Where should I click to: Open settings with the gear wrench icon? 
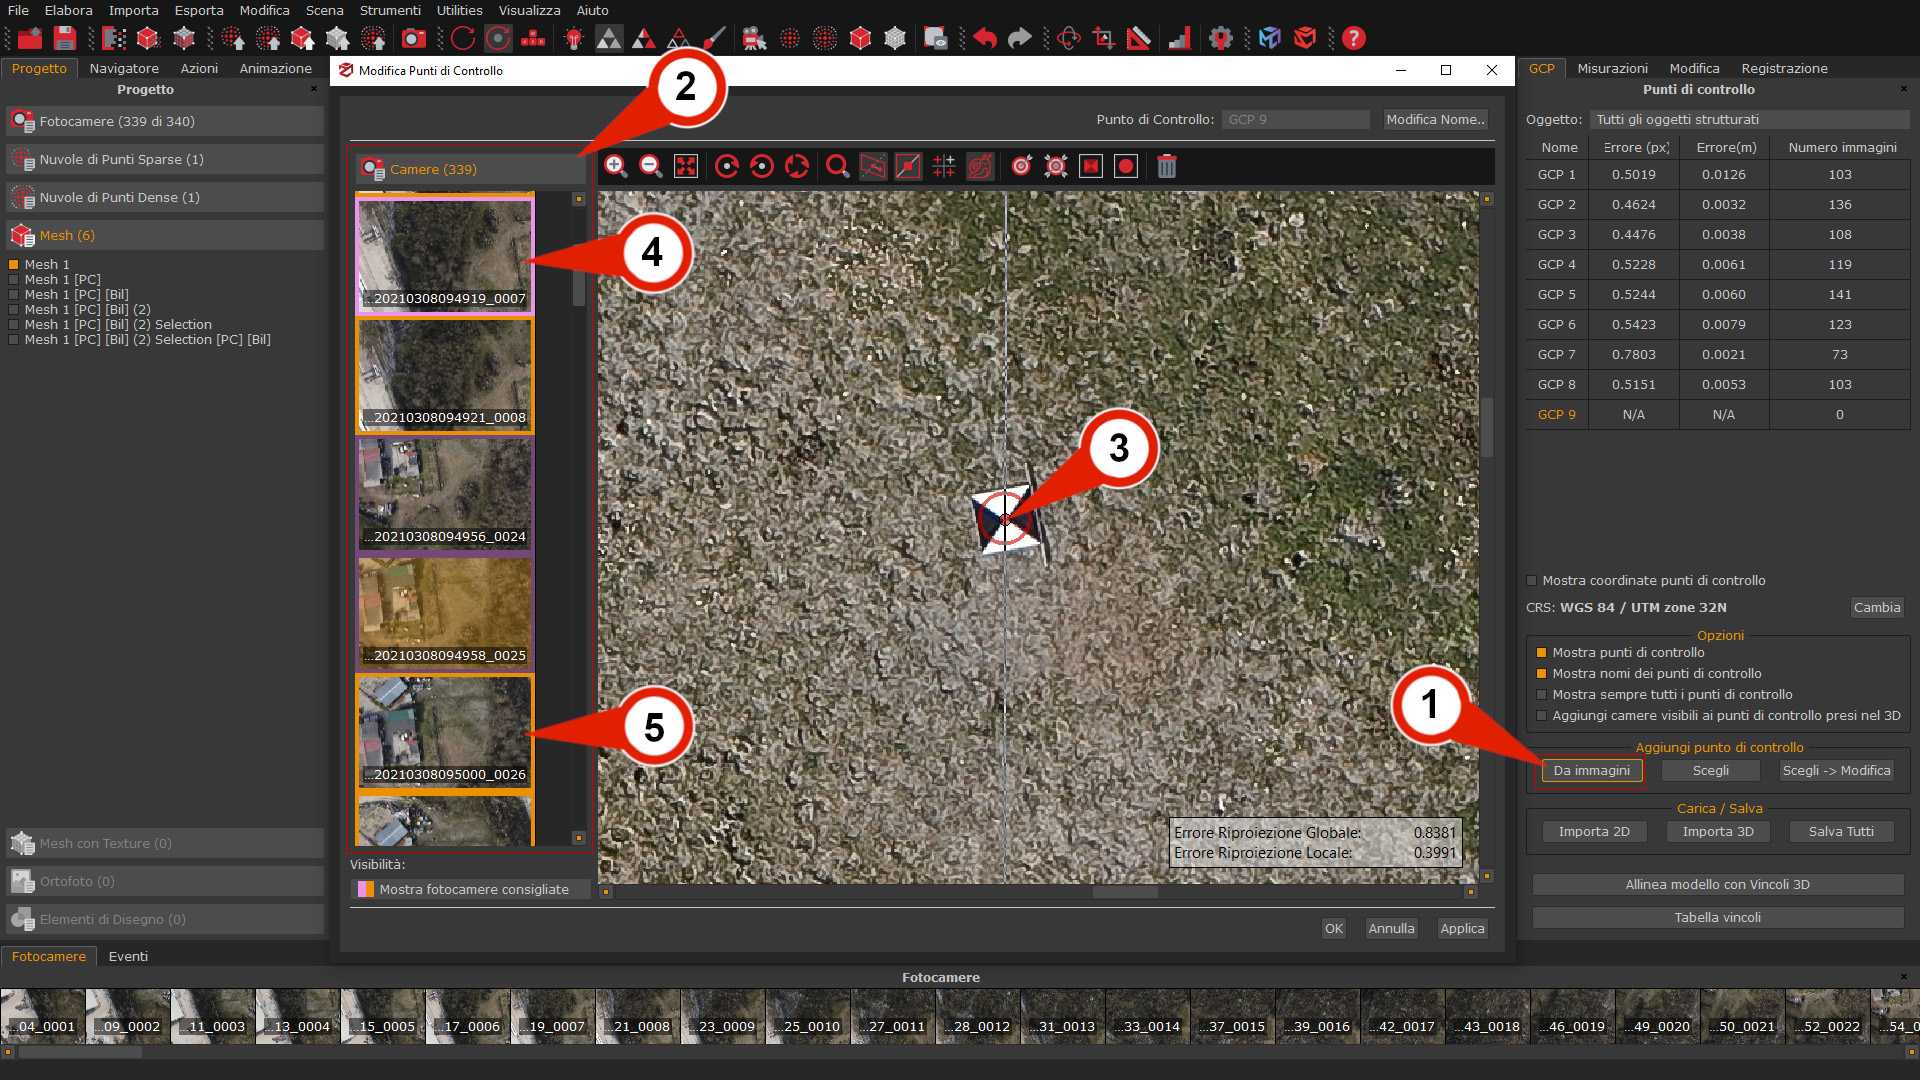1220,38
